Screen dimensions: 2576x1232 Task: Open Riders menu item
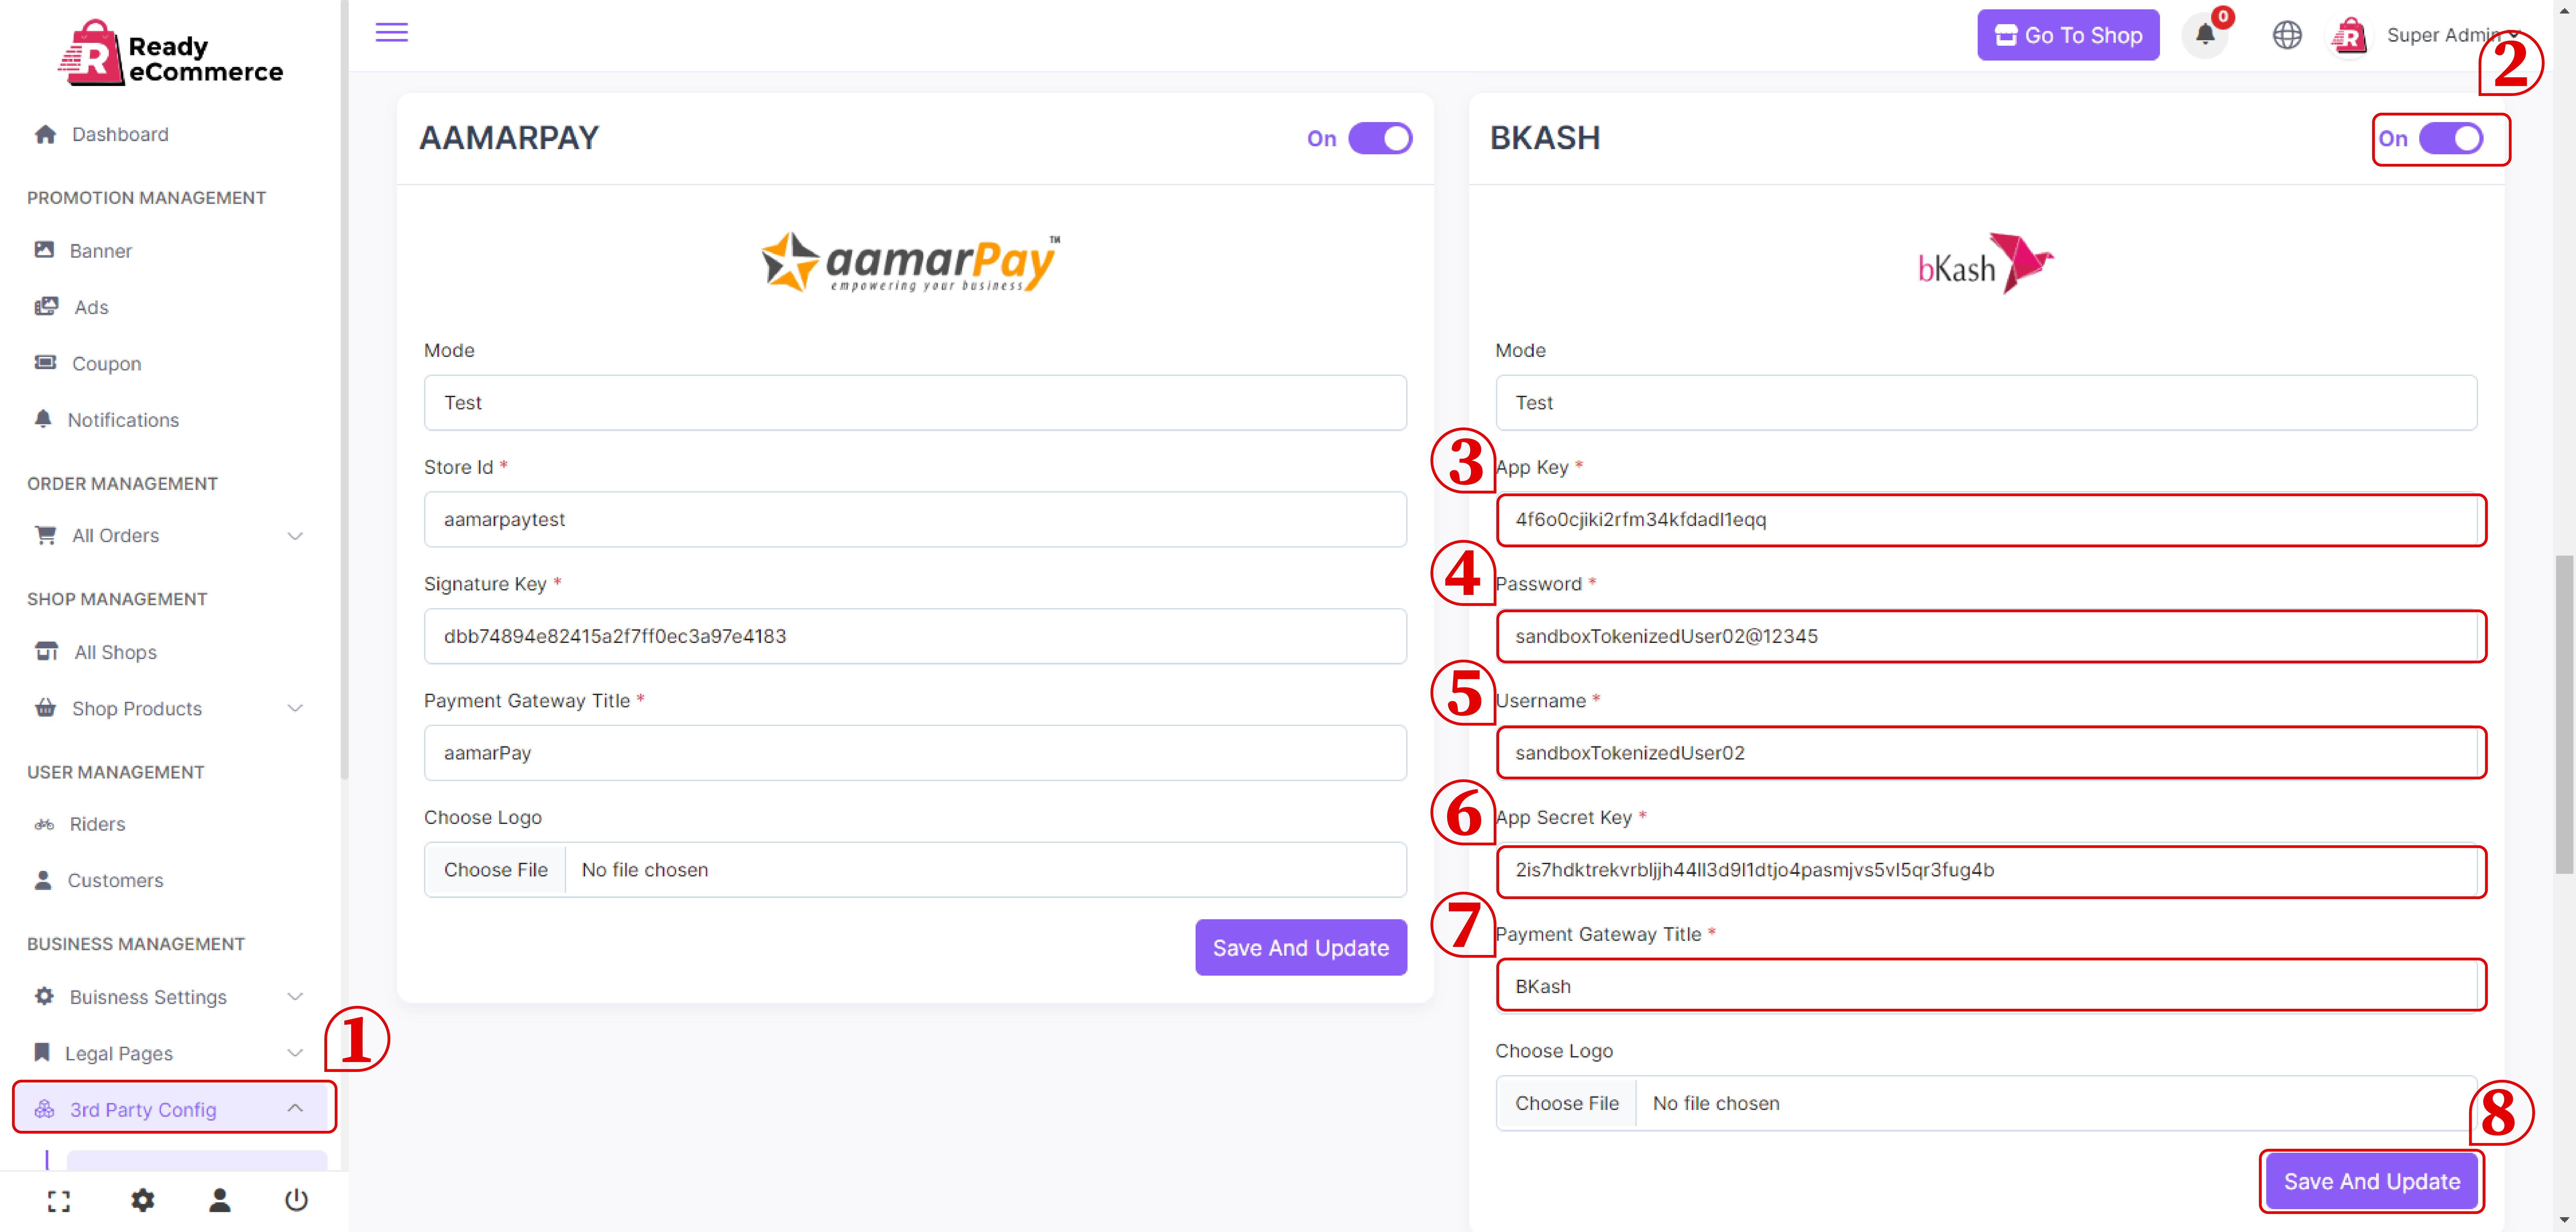(98, 824)
